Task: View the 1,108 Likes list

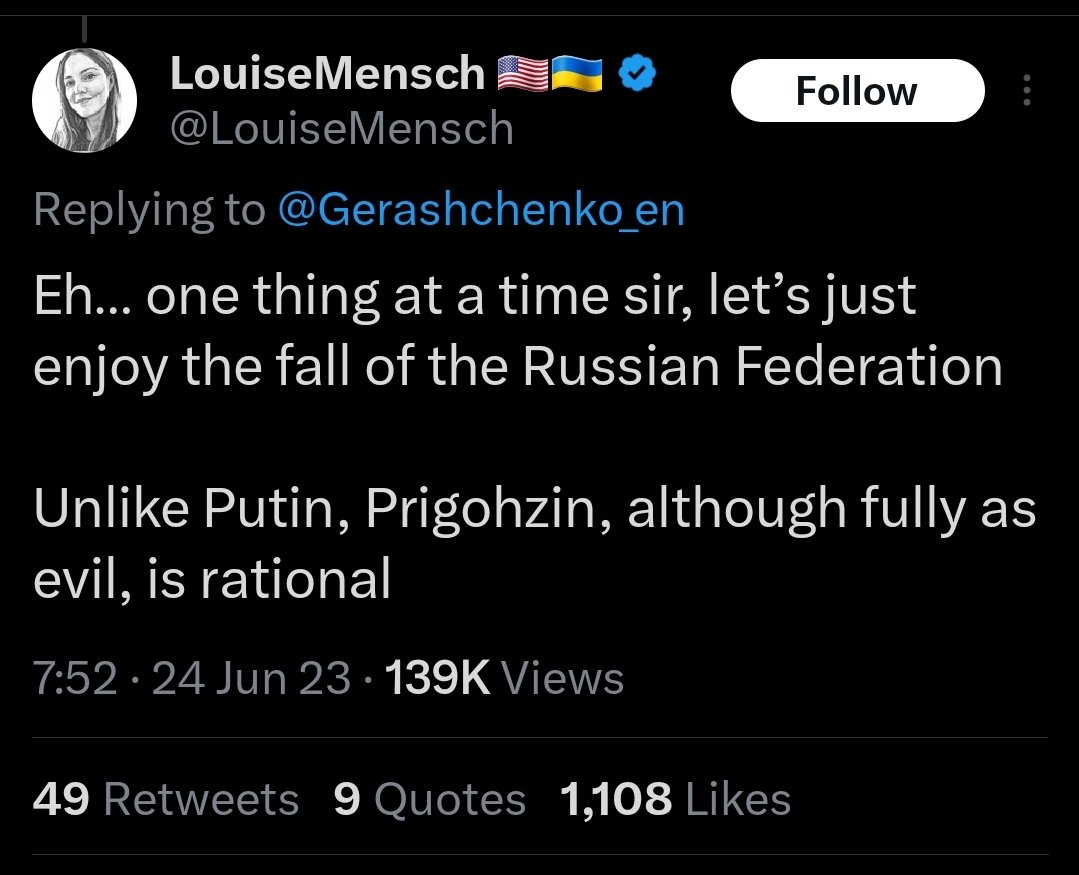Action: tap(675, 800)
